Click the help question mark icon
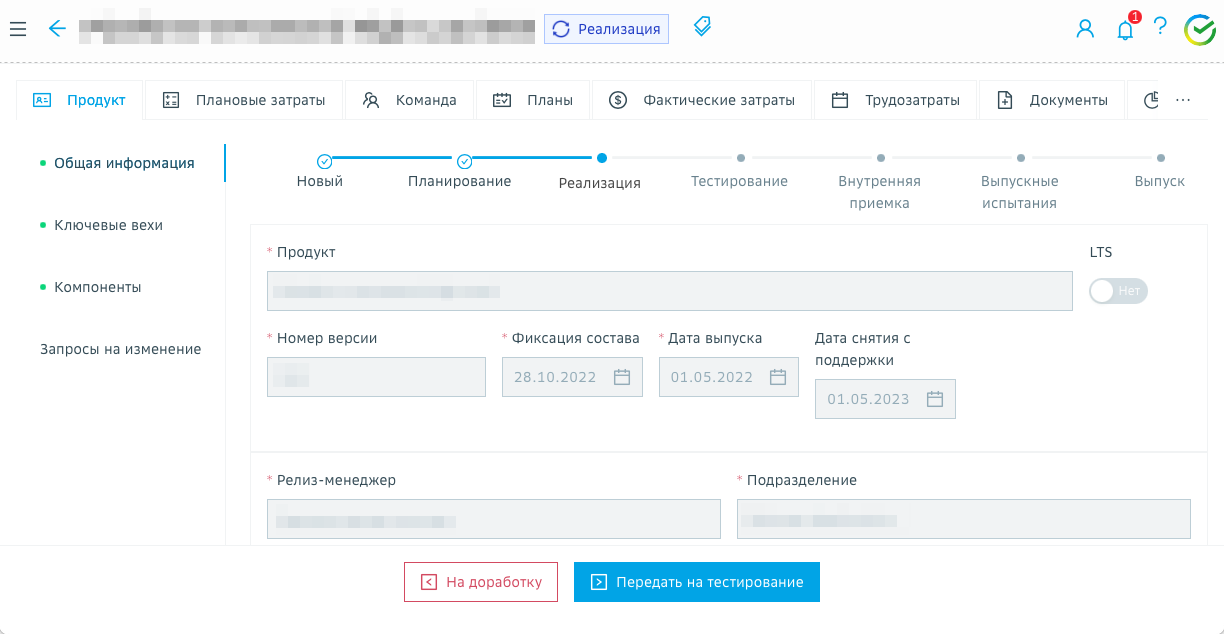The height and width of the screenshot is (634, 1224). point(1160,27)
